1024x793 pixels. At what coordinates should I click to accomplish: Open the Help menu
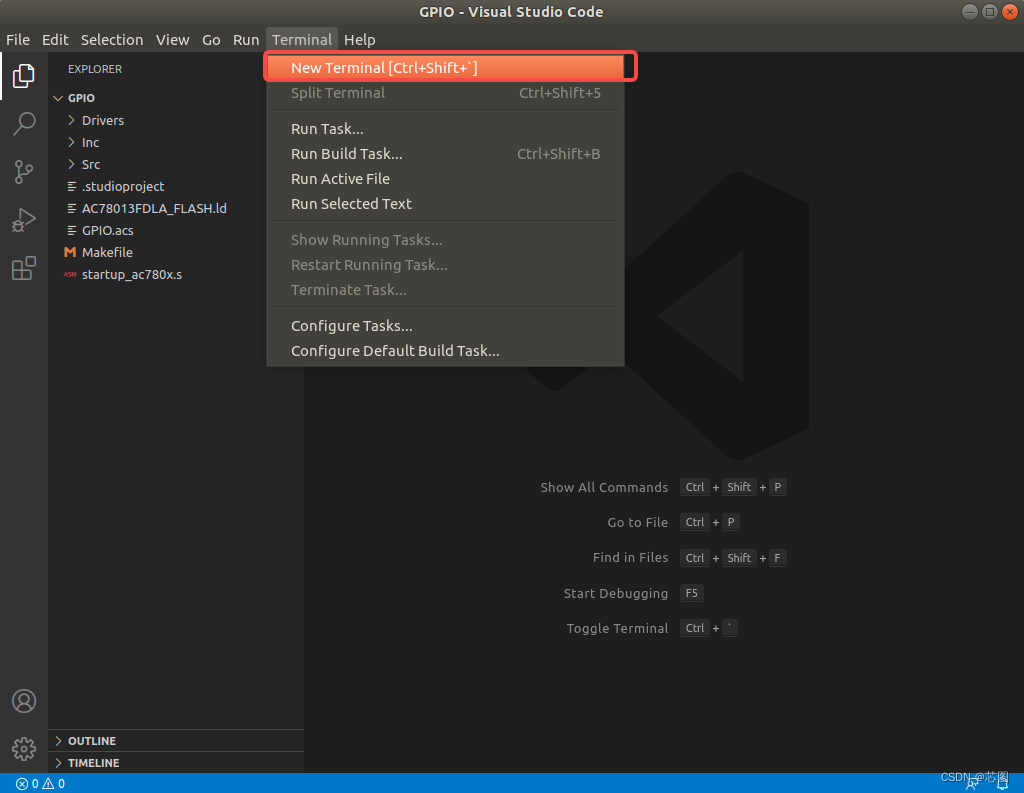(360, 40)
